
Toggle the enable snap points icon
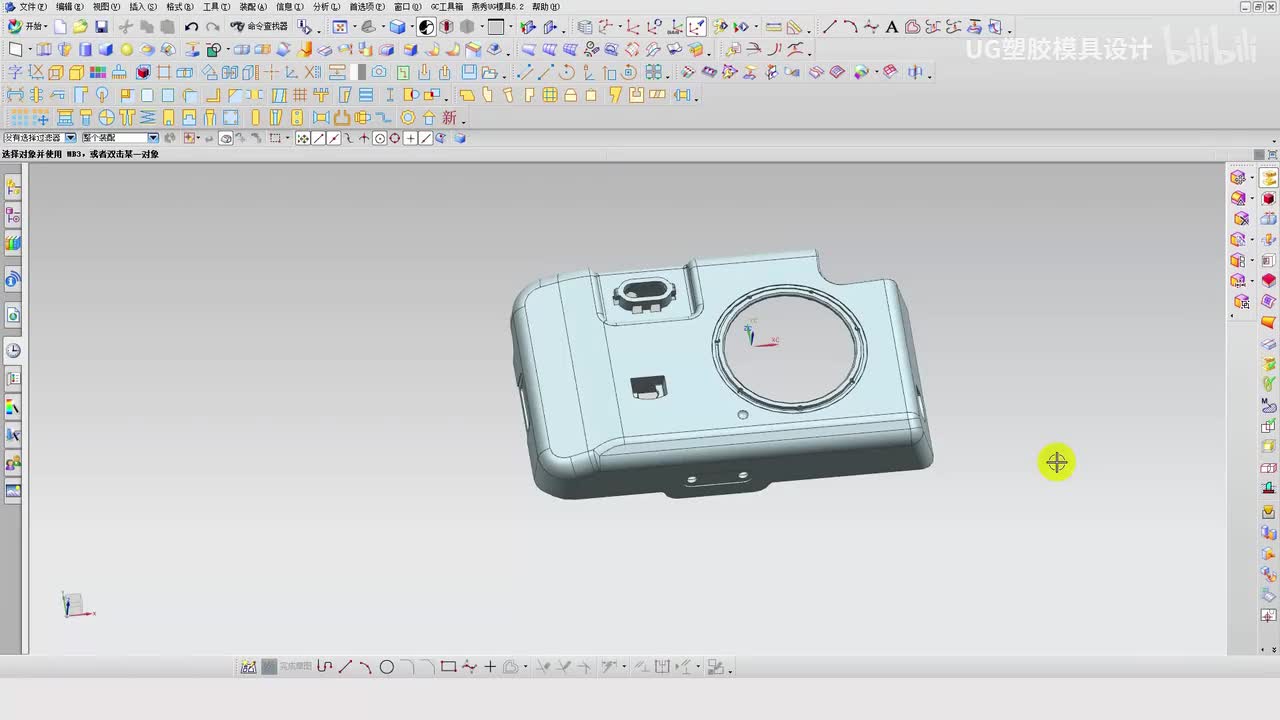303,138
